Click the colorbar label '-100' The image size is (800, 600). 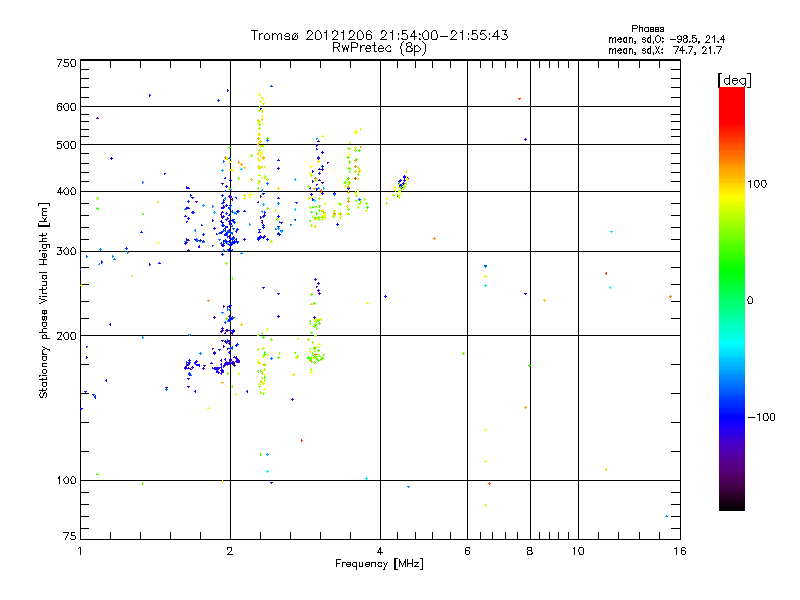click(761, 417)
